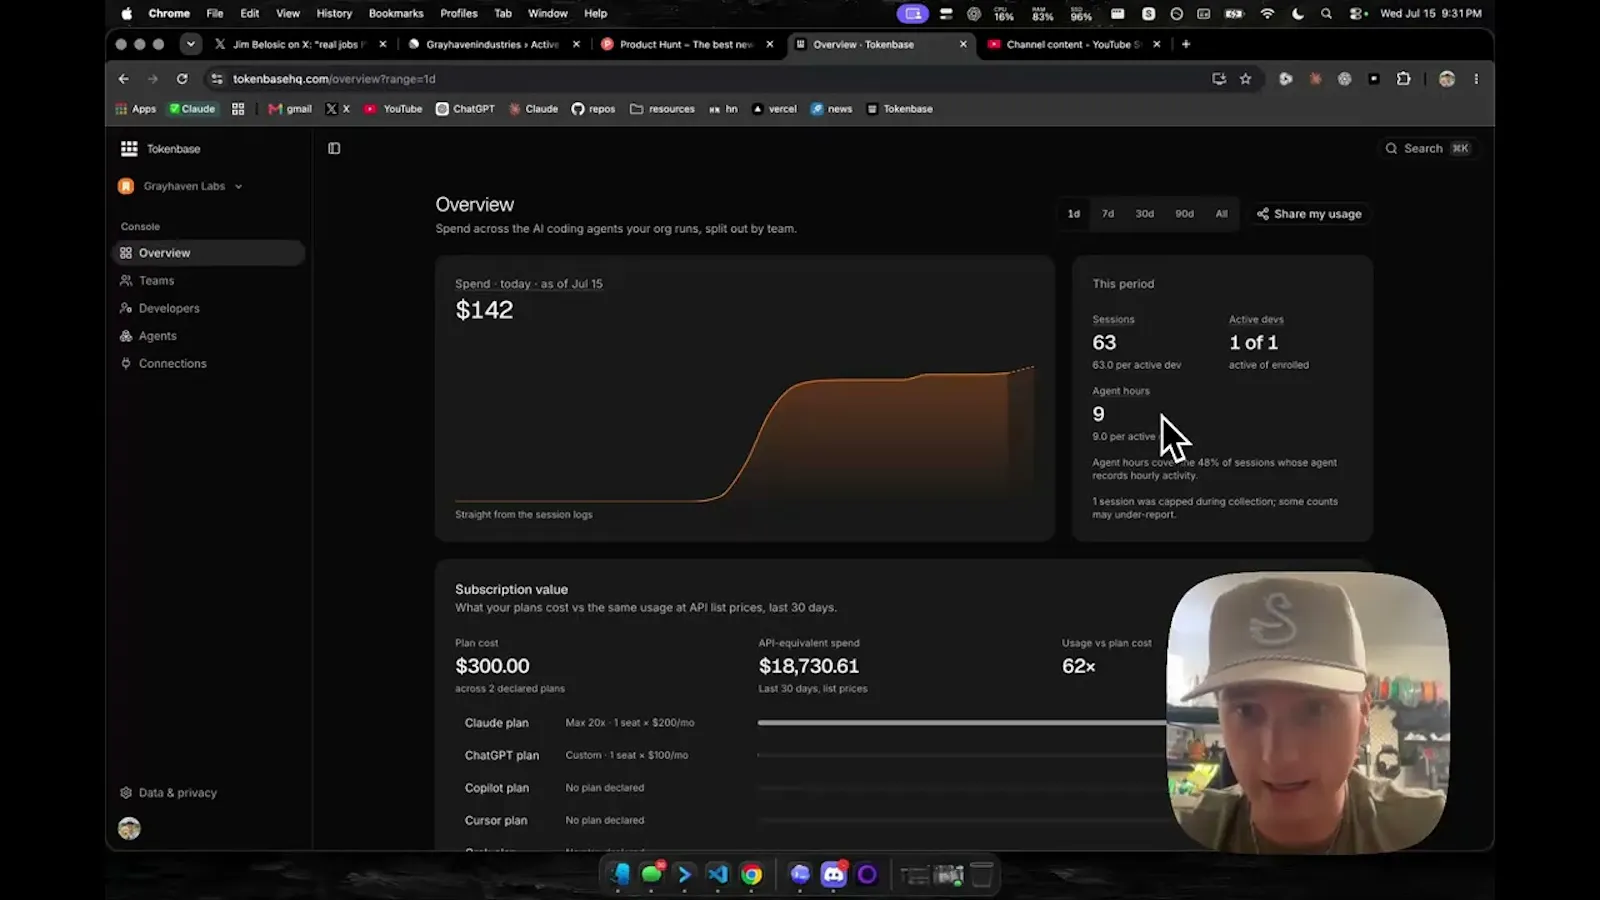Open the vercel bookmark
Image resolution: width=1600 pixels, height=900 pixels.
coord(774,109)
